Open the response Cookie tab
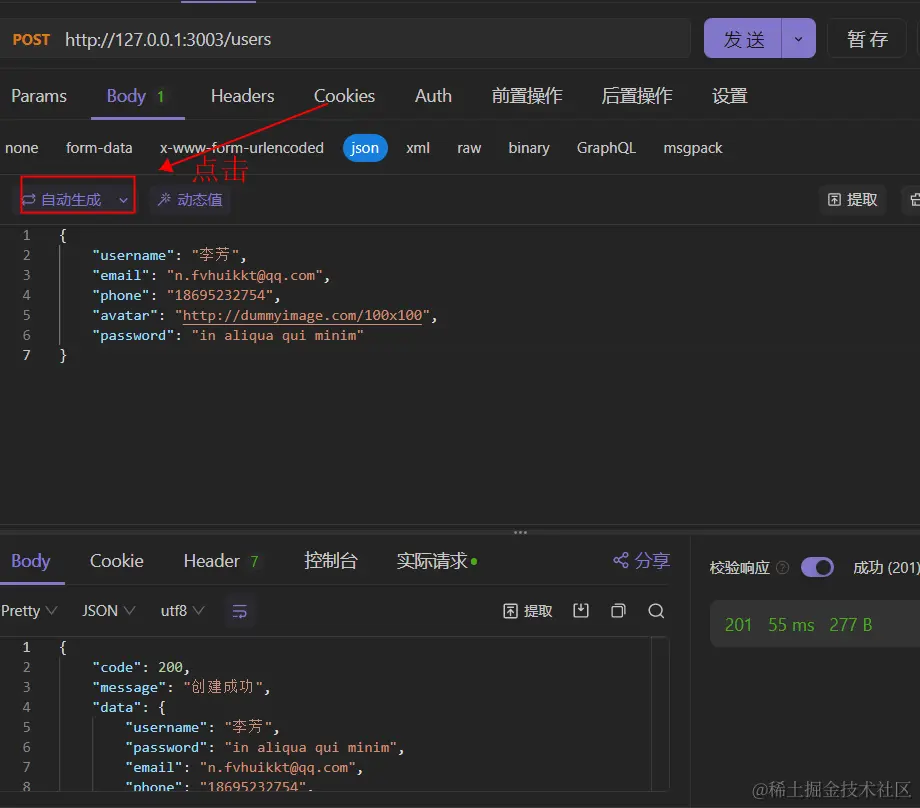Viewport: 920px width, 808px height. coord(117,561)
